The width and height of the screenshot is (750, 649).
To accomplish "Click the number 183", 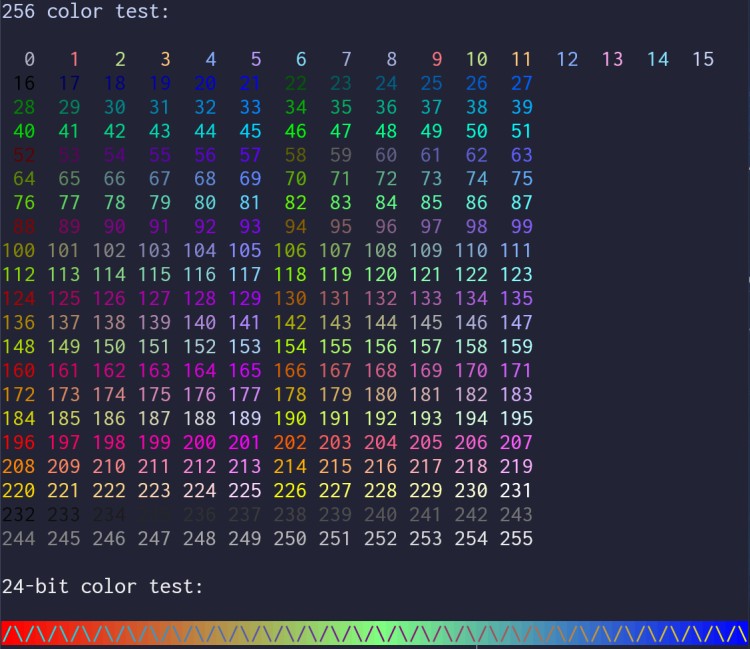I will [516, 395].
